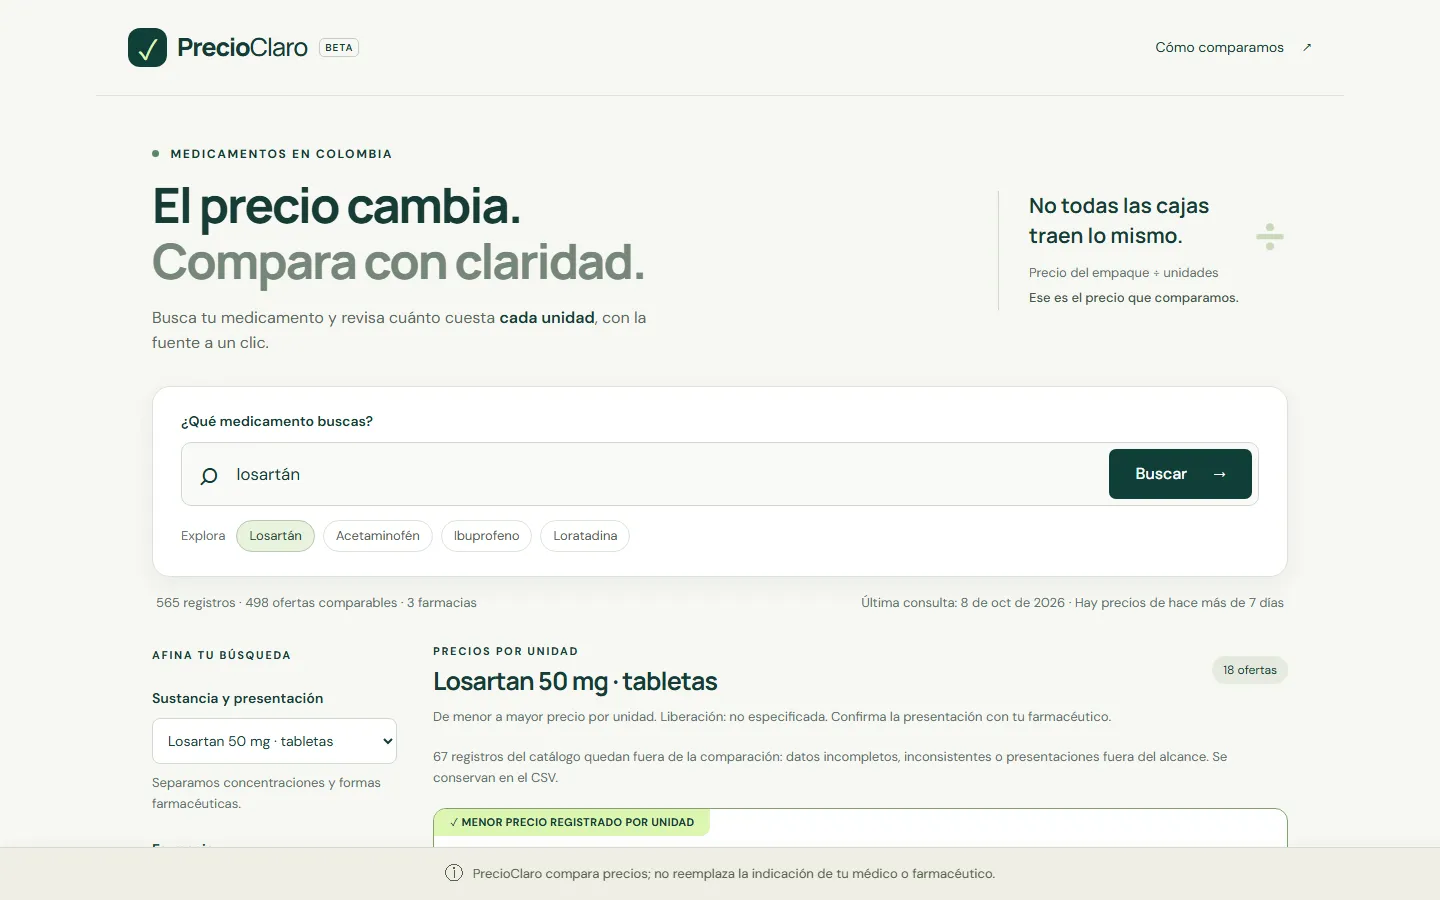Click the Buscar button
Screen dimensions: 1440x900
pyautogui.click(x=1180, y=474)
